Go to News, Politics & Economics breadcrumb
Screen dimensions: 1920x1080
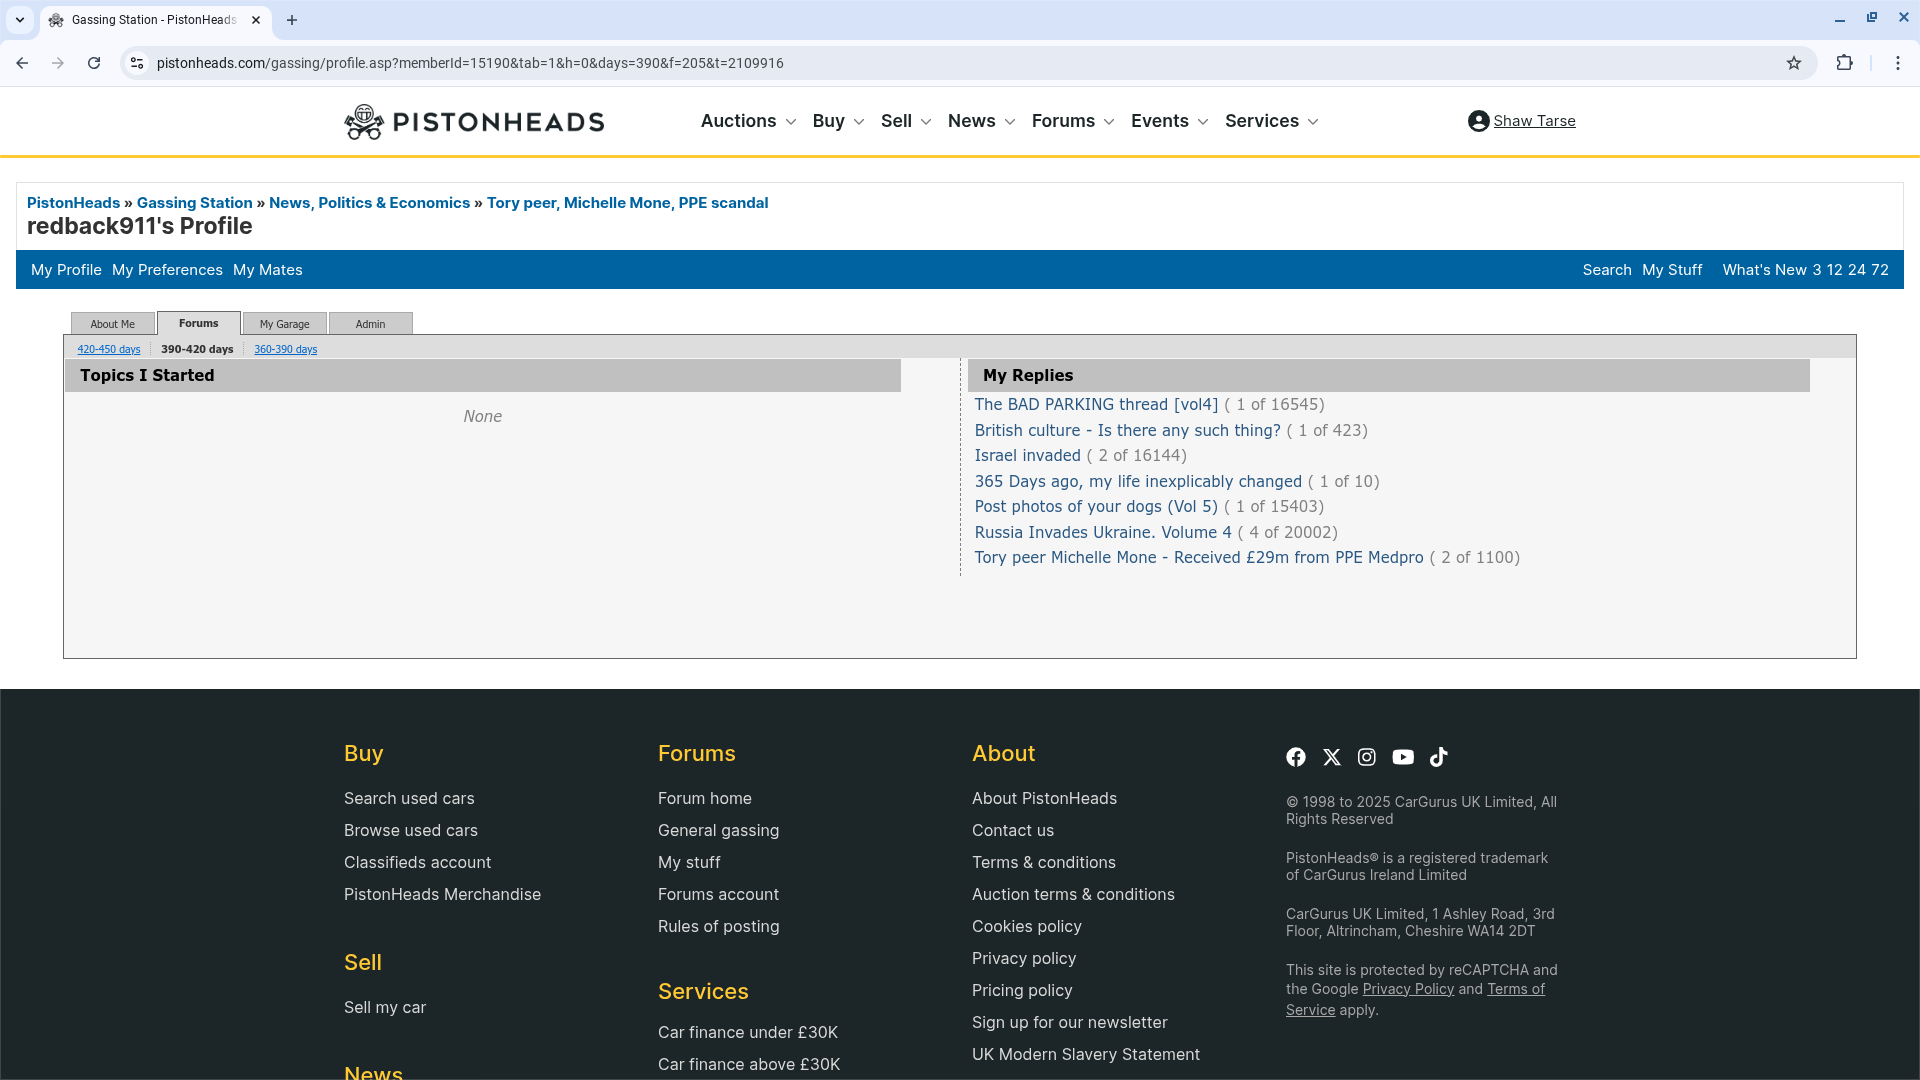pos(369,203)
